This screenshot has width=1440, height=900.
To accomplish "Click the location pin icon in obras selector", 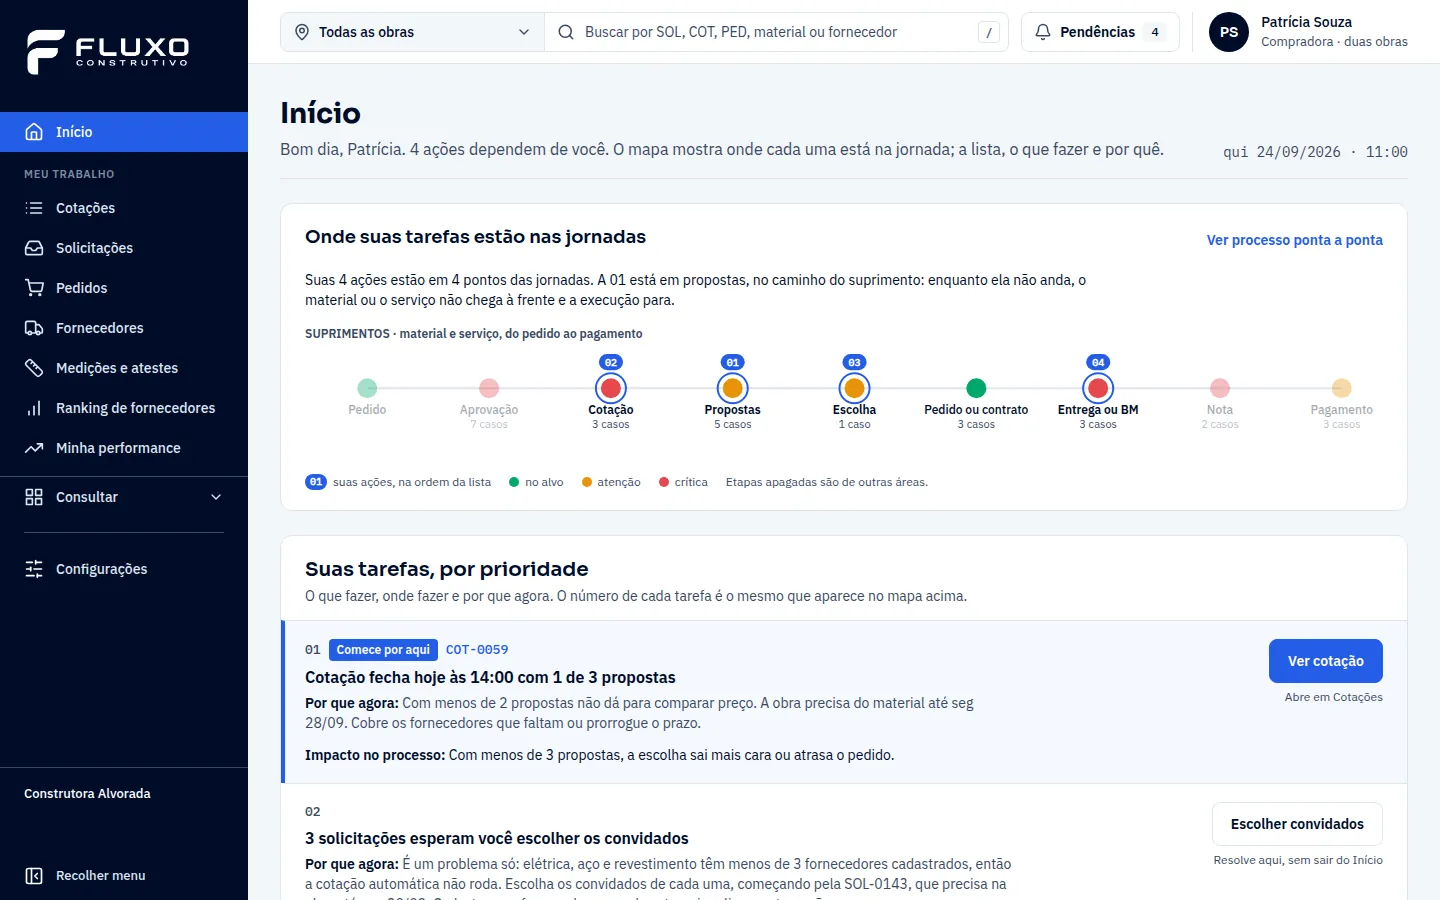I will (x=302, y=32).
